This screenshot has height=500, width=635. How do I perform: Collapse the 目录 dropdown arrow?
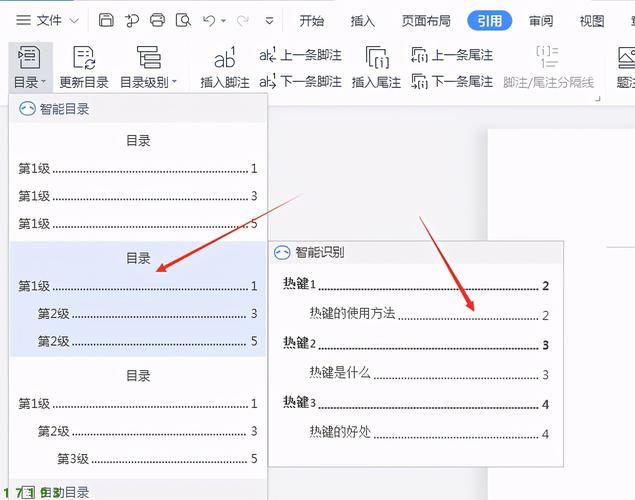(43, 82)
